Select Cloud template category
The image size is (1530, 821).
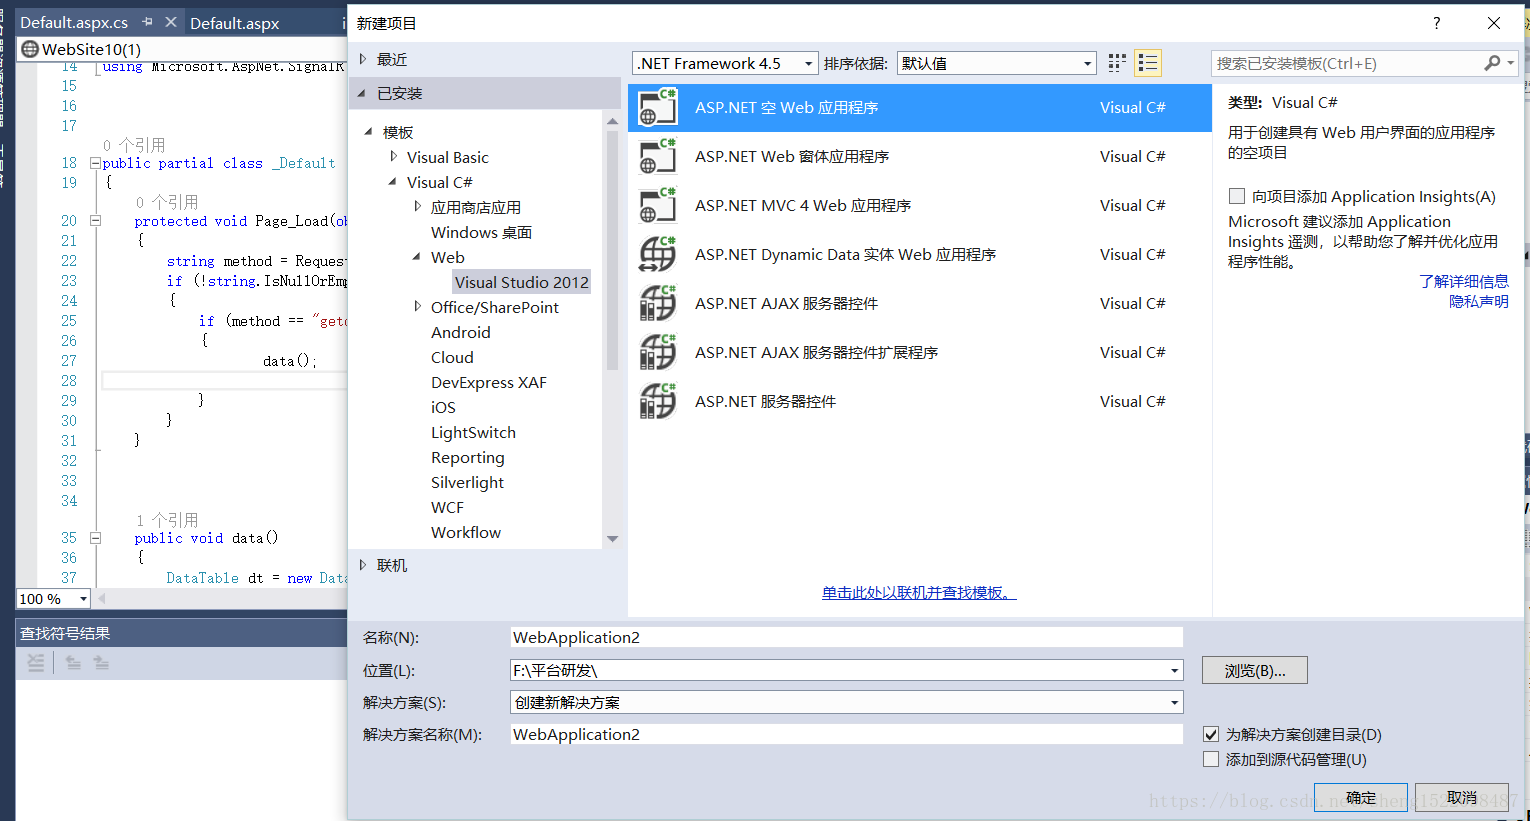coord(452,357)
